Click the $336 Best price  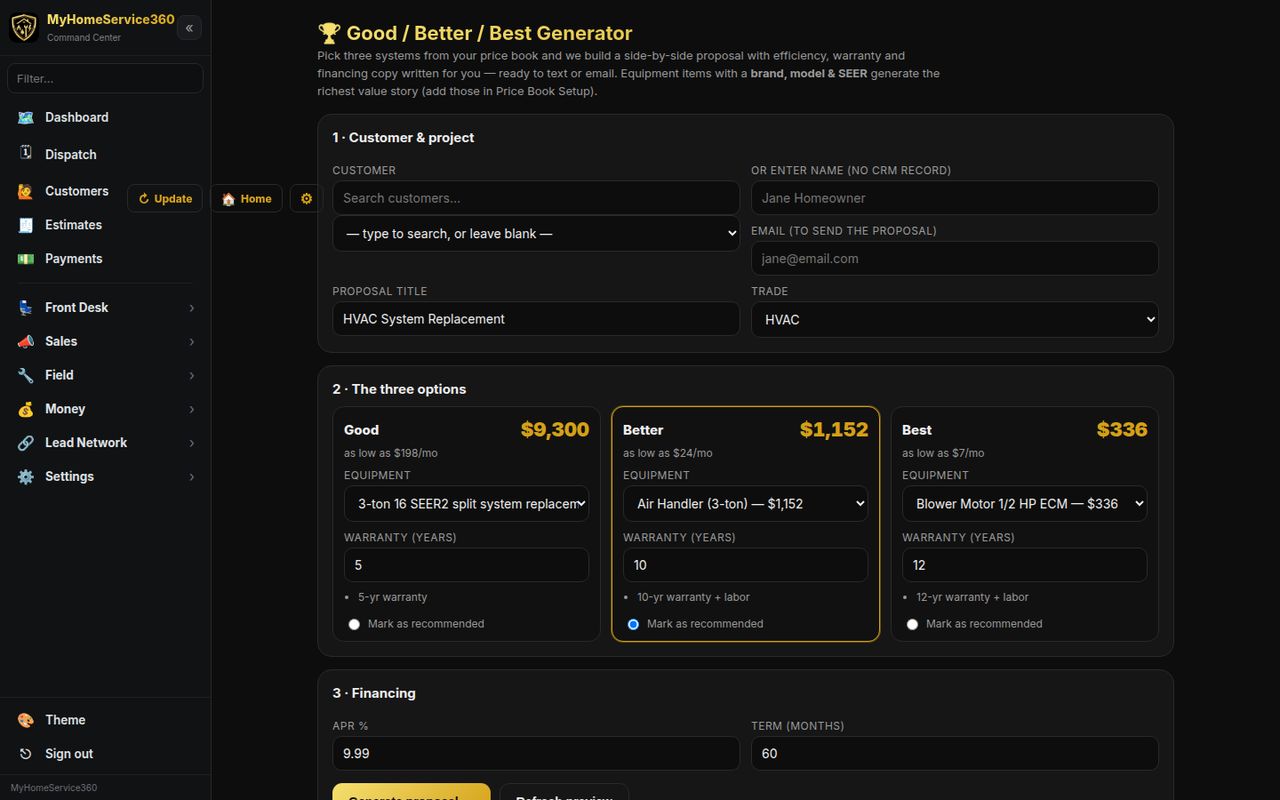[x=1122, y=430]
